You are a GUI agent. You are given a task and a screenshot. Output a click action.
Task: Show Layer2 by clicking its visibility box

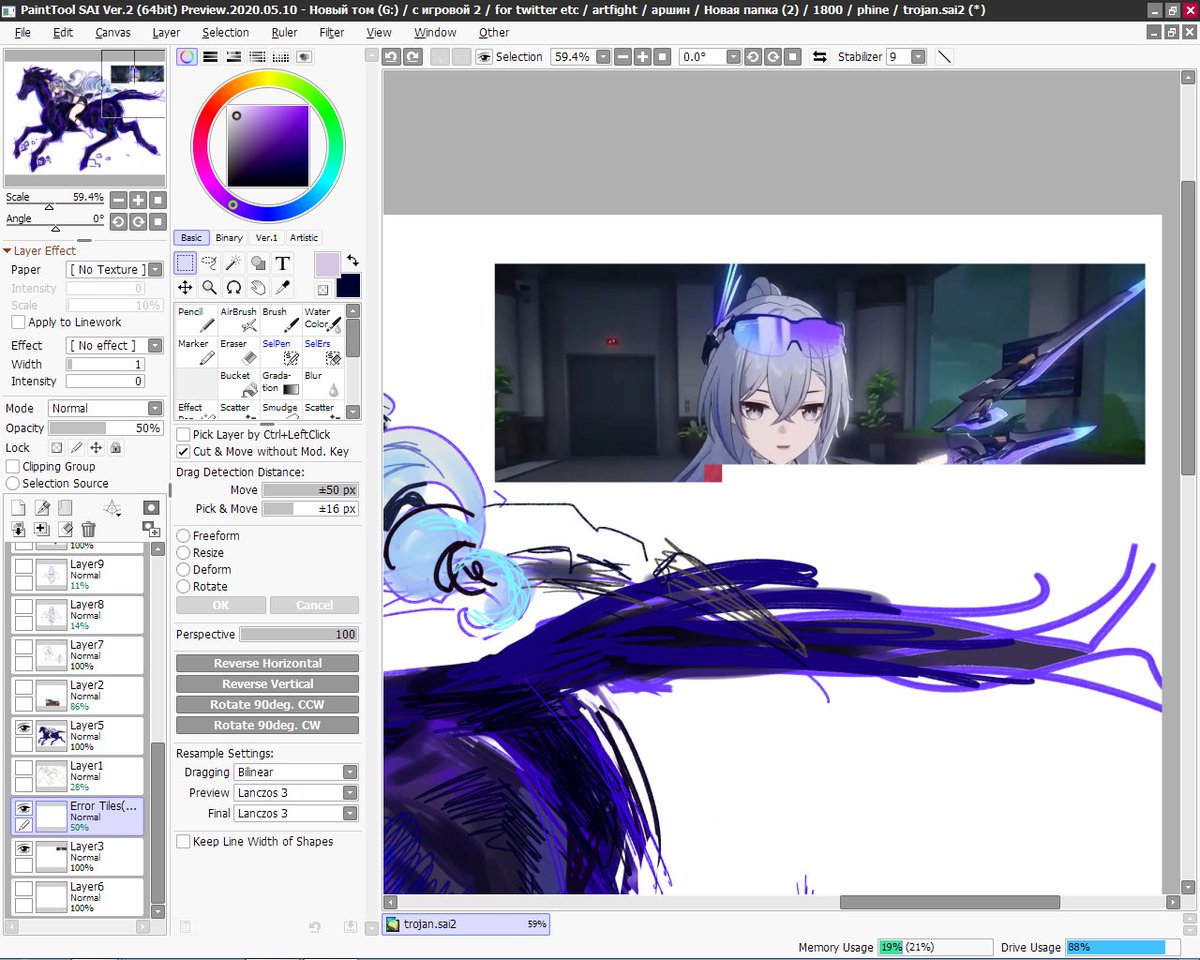[x=24, y=687]
